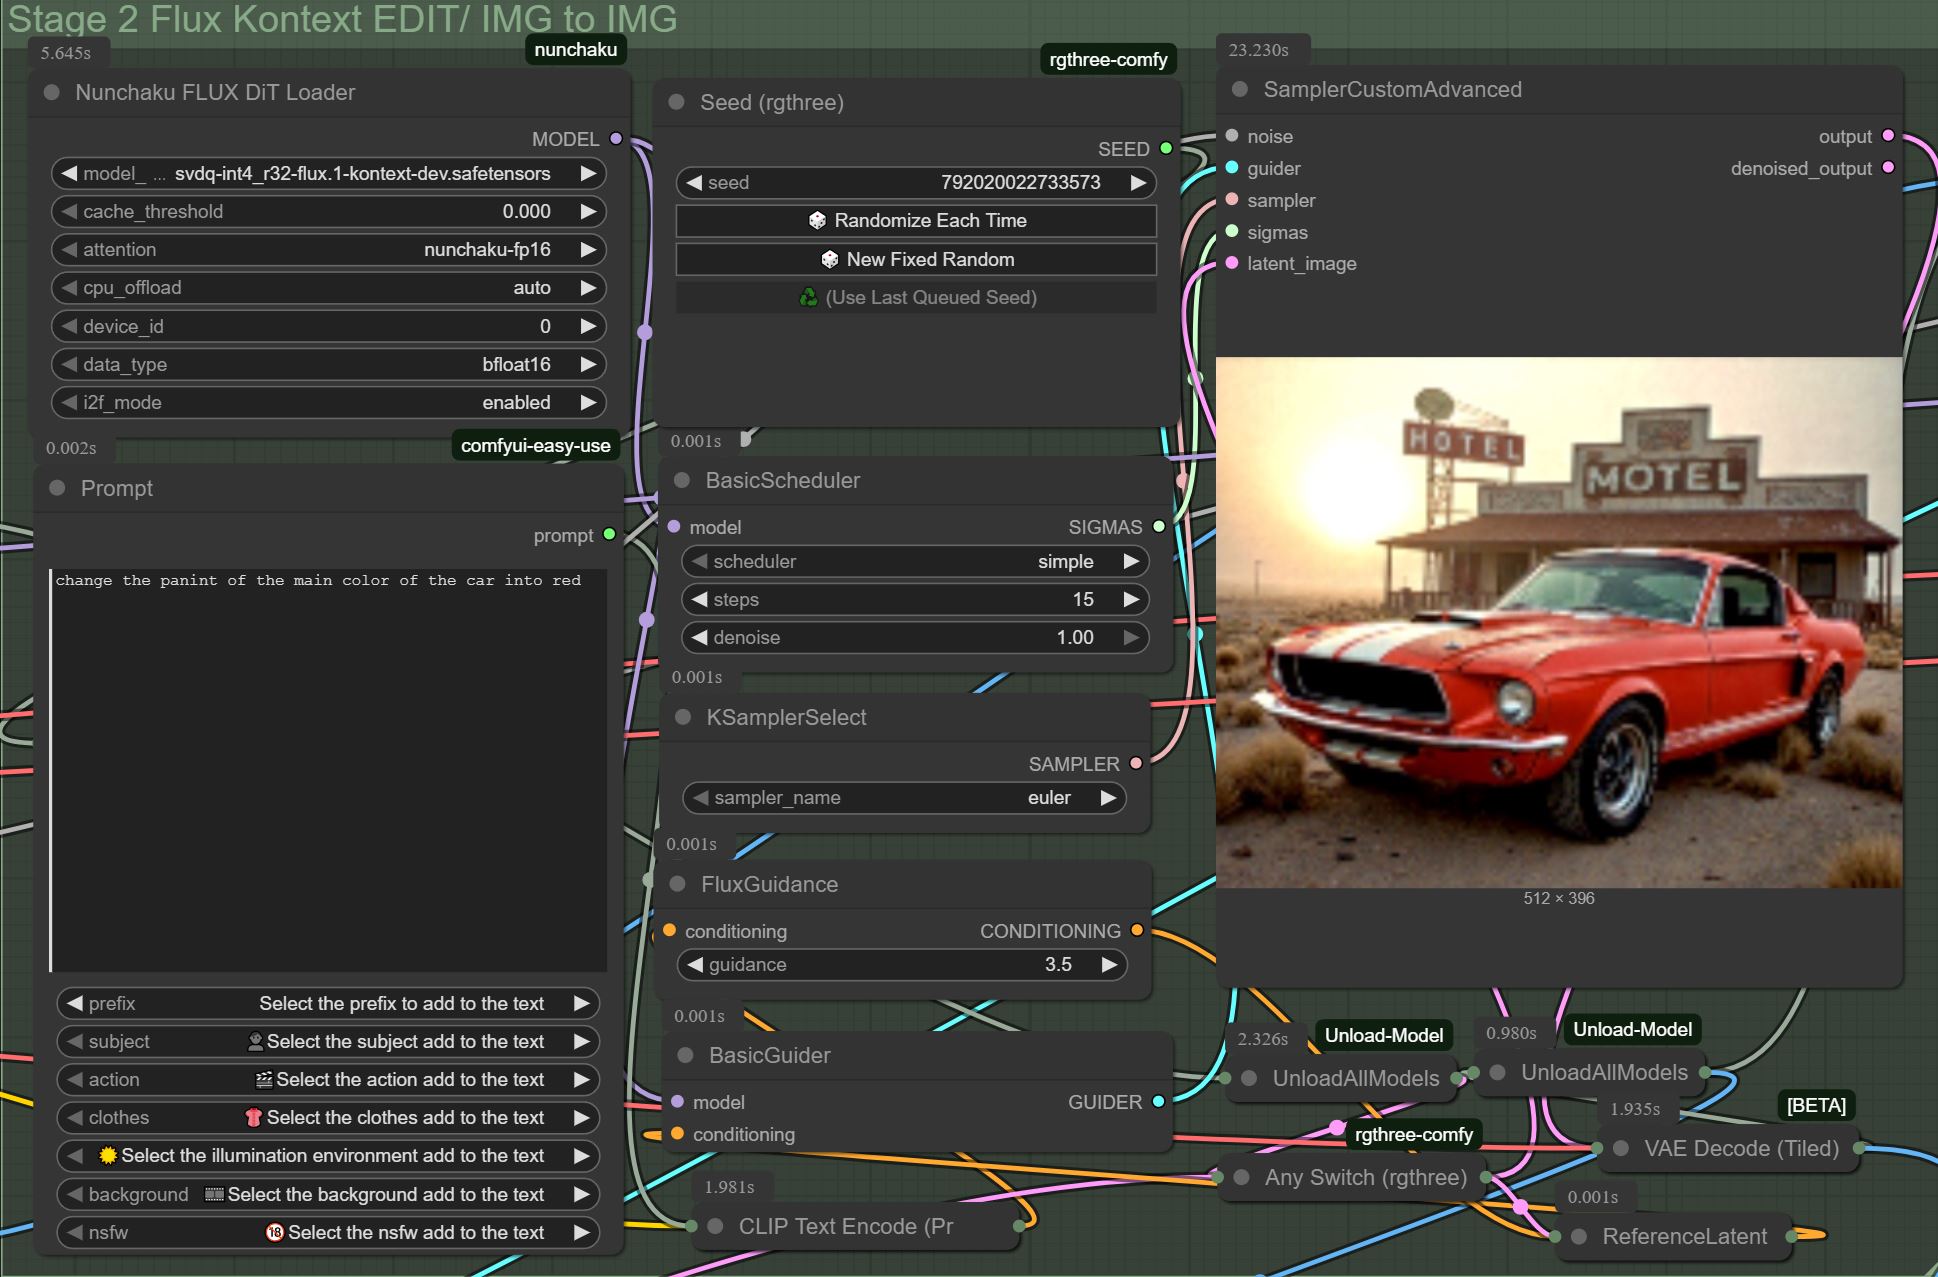The image size is (1938, 1277).
Task: Click the guider input socket
Action: [1232, 167]
